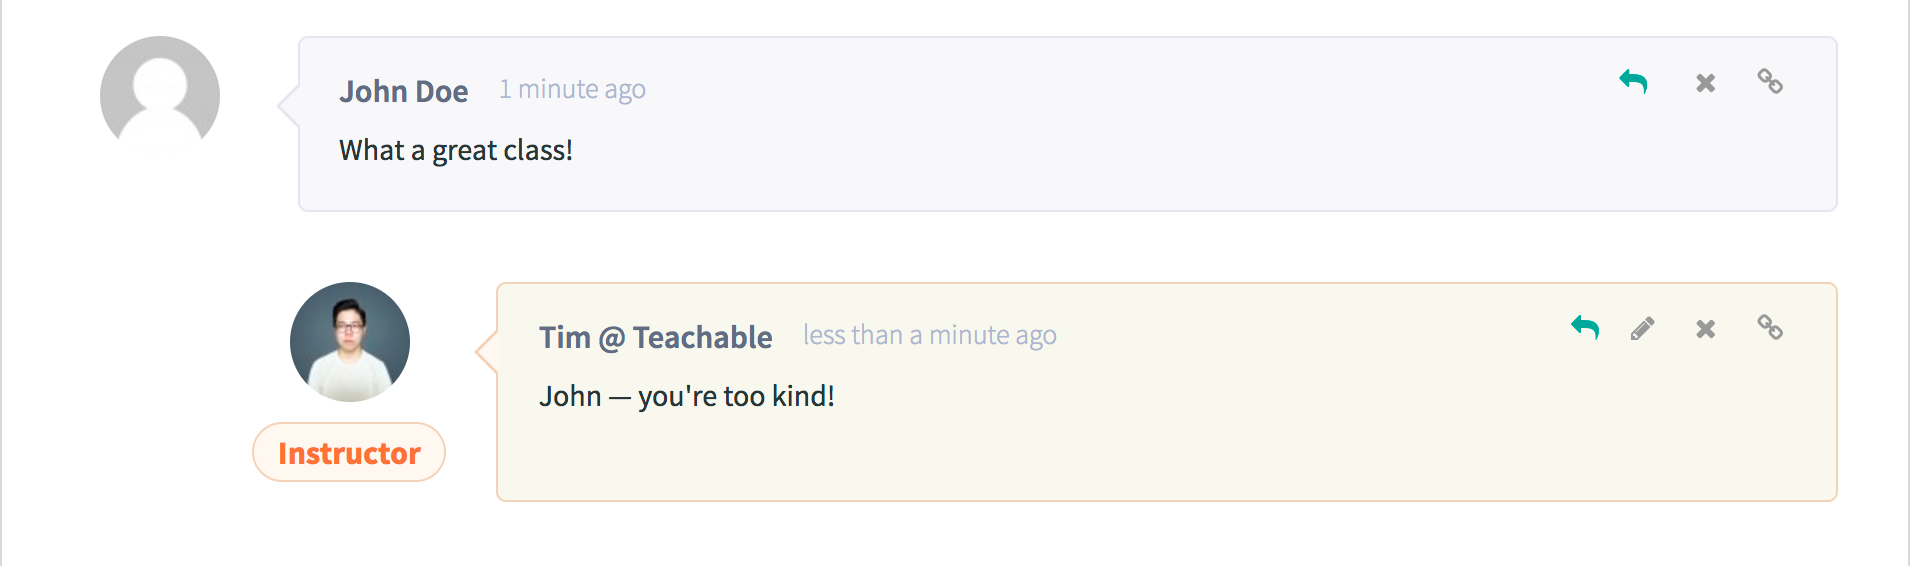Edit Tim's comment using the pencil icon
The width and height of the screenshot is (1910, 566).
click(1642, 328)
